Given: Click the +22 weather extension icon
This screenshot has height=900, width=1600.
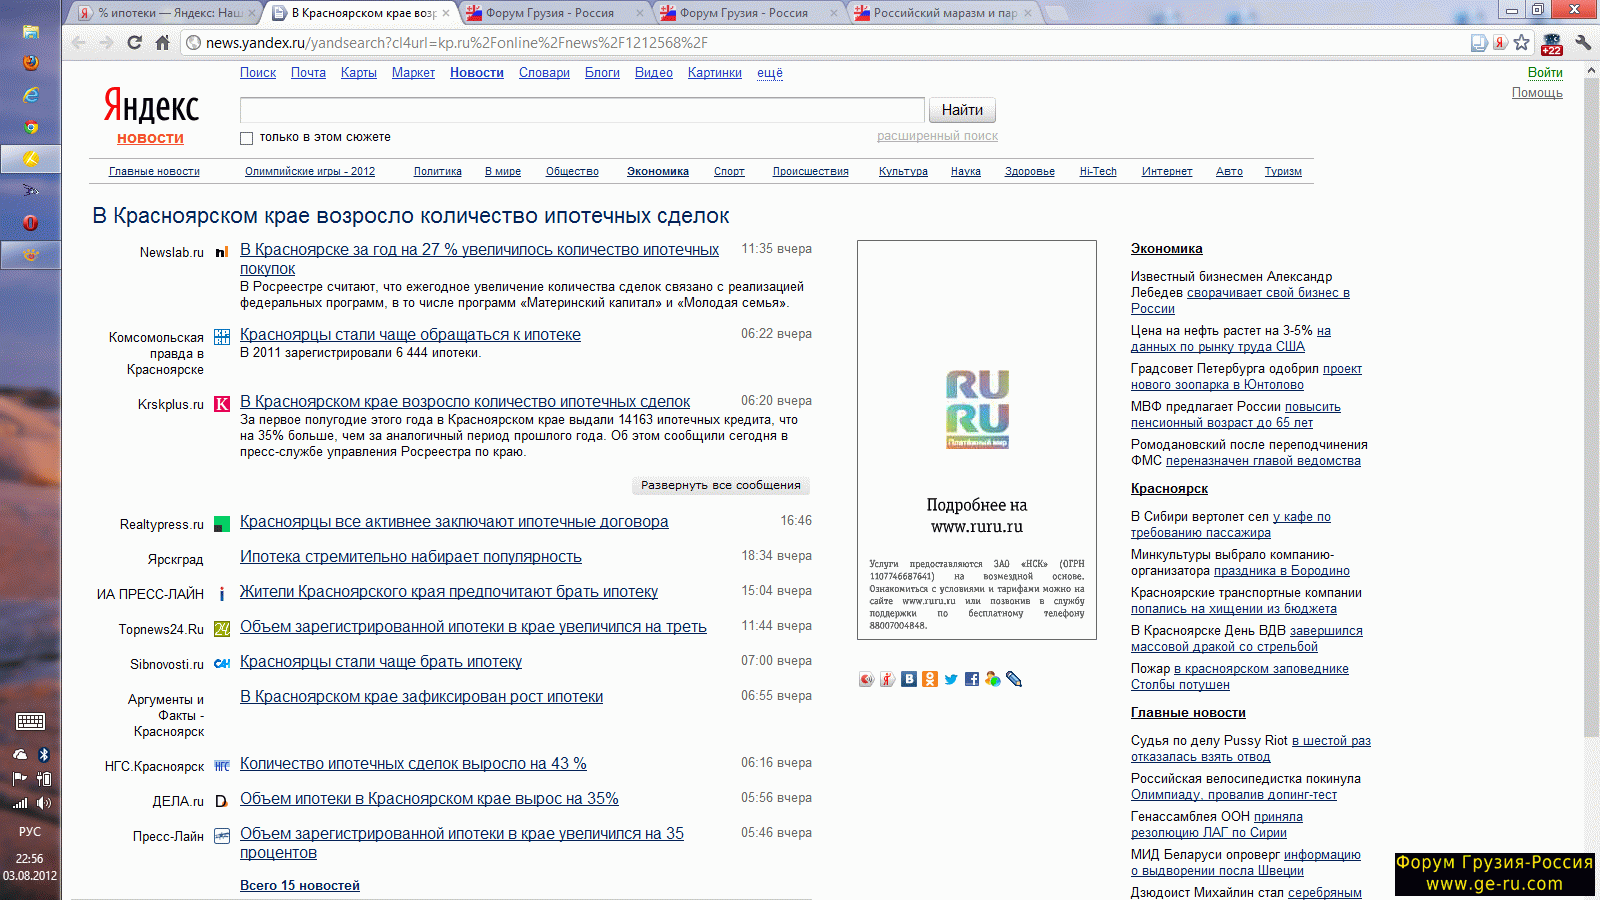Looking at the screenshot, I should click(x=1552, y=43).
